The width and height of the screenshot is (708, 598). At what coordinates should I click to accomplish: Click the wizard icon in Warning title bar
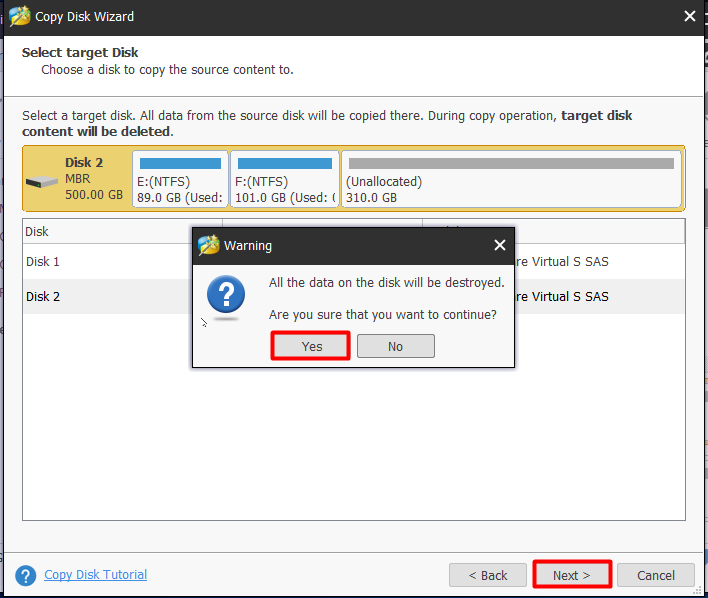[x=209, y=245]
